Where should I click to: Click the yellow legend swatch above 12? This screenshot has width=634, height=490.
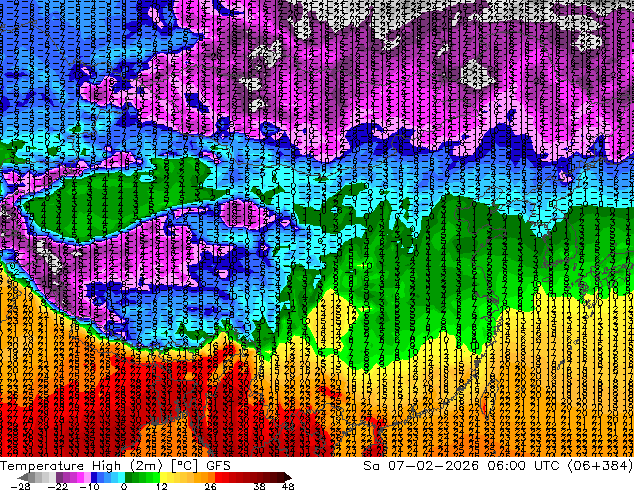click(163, 477)
